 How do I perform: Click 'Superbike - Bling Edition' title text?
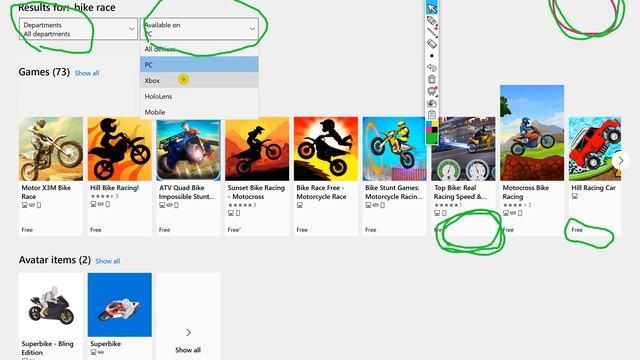(x=47, y=348)
